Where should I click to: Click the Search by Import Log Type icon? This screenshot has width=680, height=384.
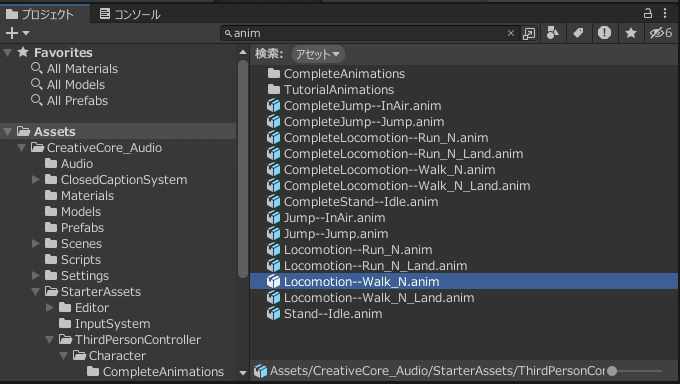pyautogui.click(x=604, y=33)
